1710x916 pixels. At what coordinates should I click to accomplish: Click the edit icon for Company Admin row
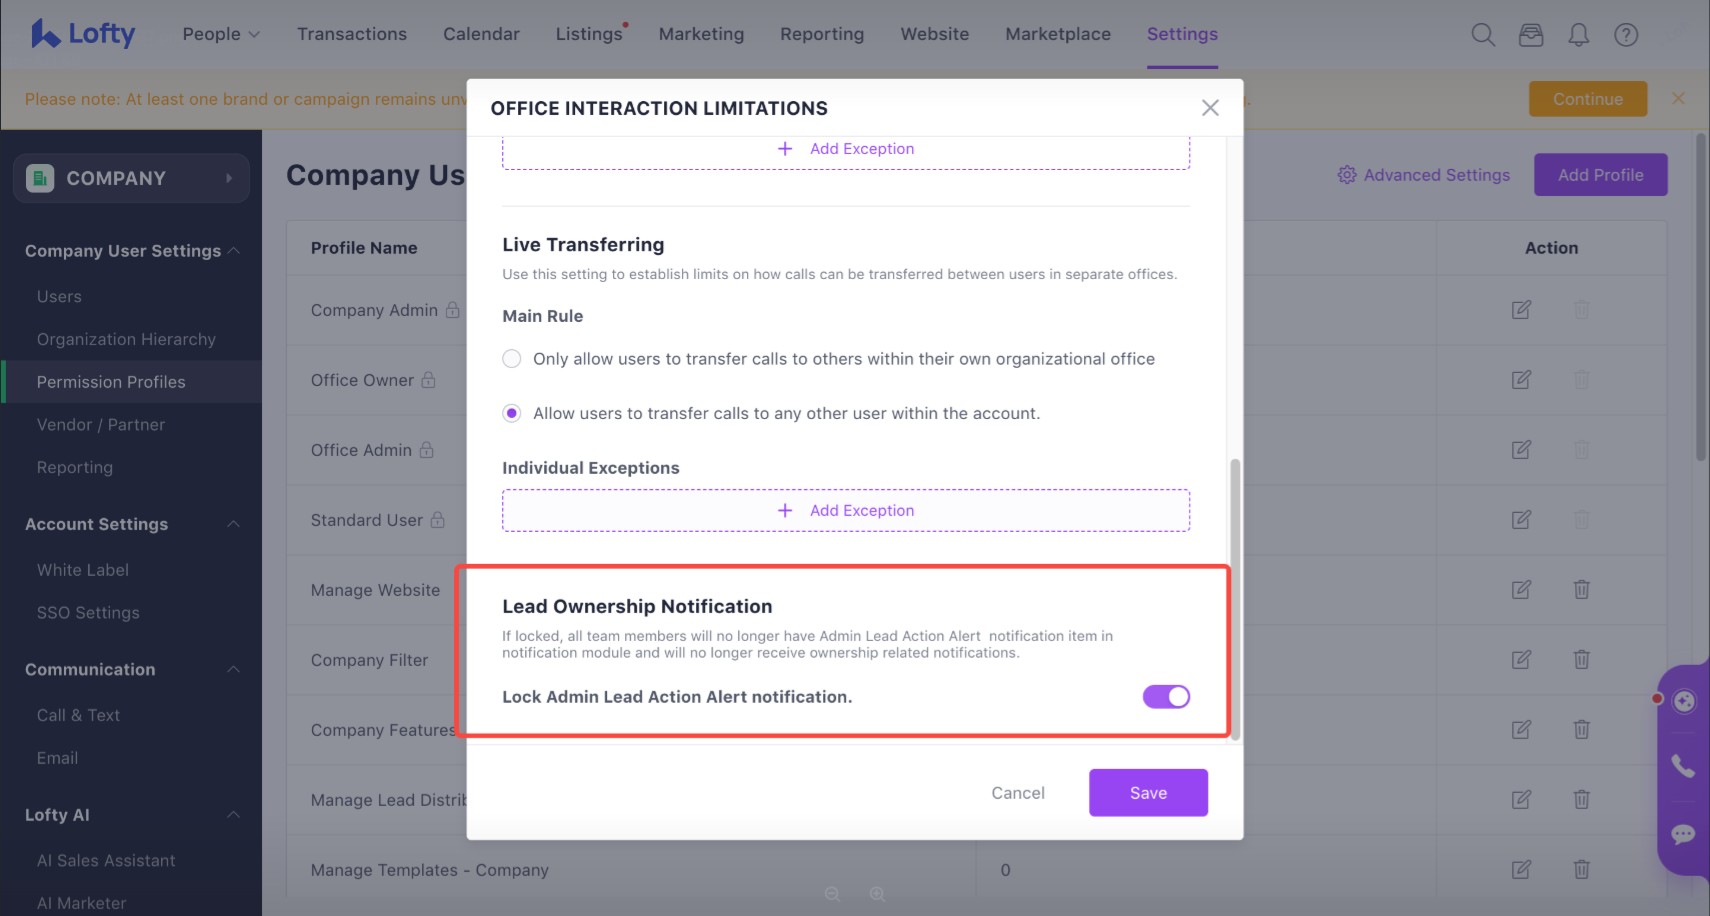coord(1521,310)
